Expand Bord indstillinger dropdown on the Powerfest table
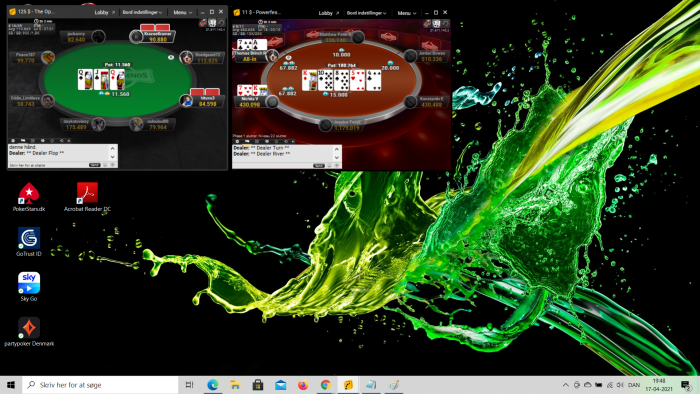The image size is (700, 394). (x=367, y=13)
